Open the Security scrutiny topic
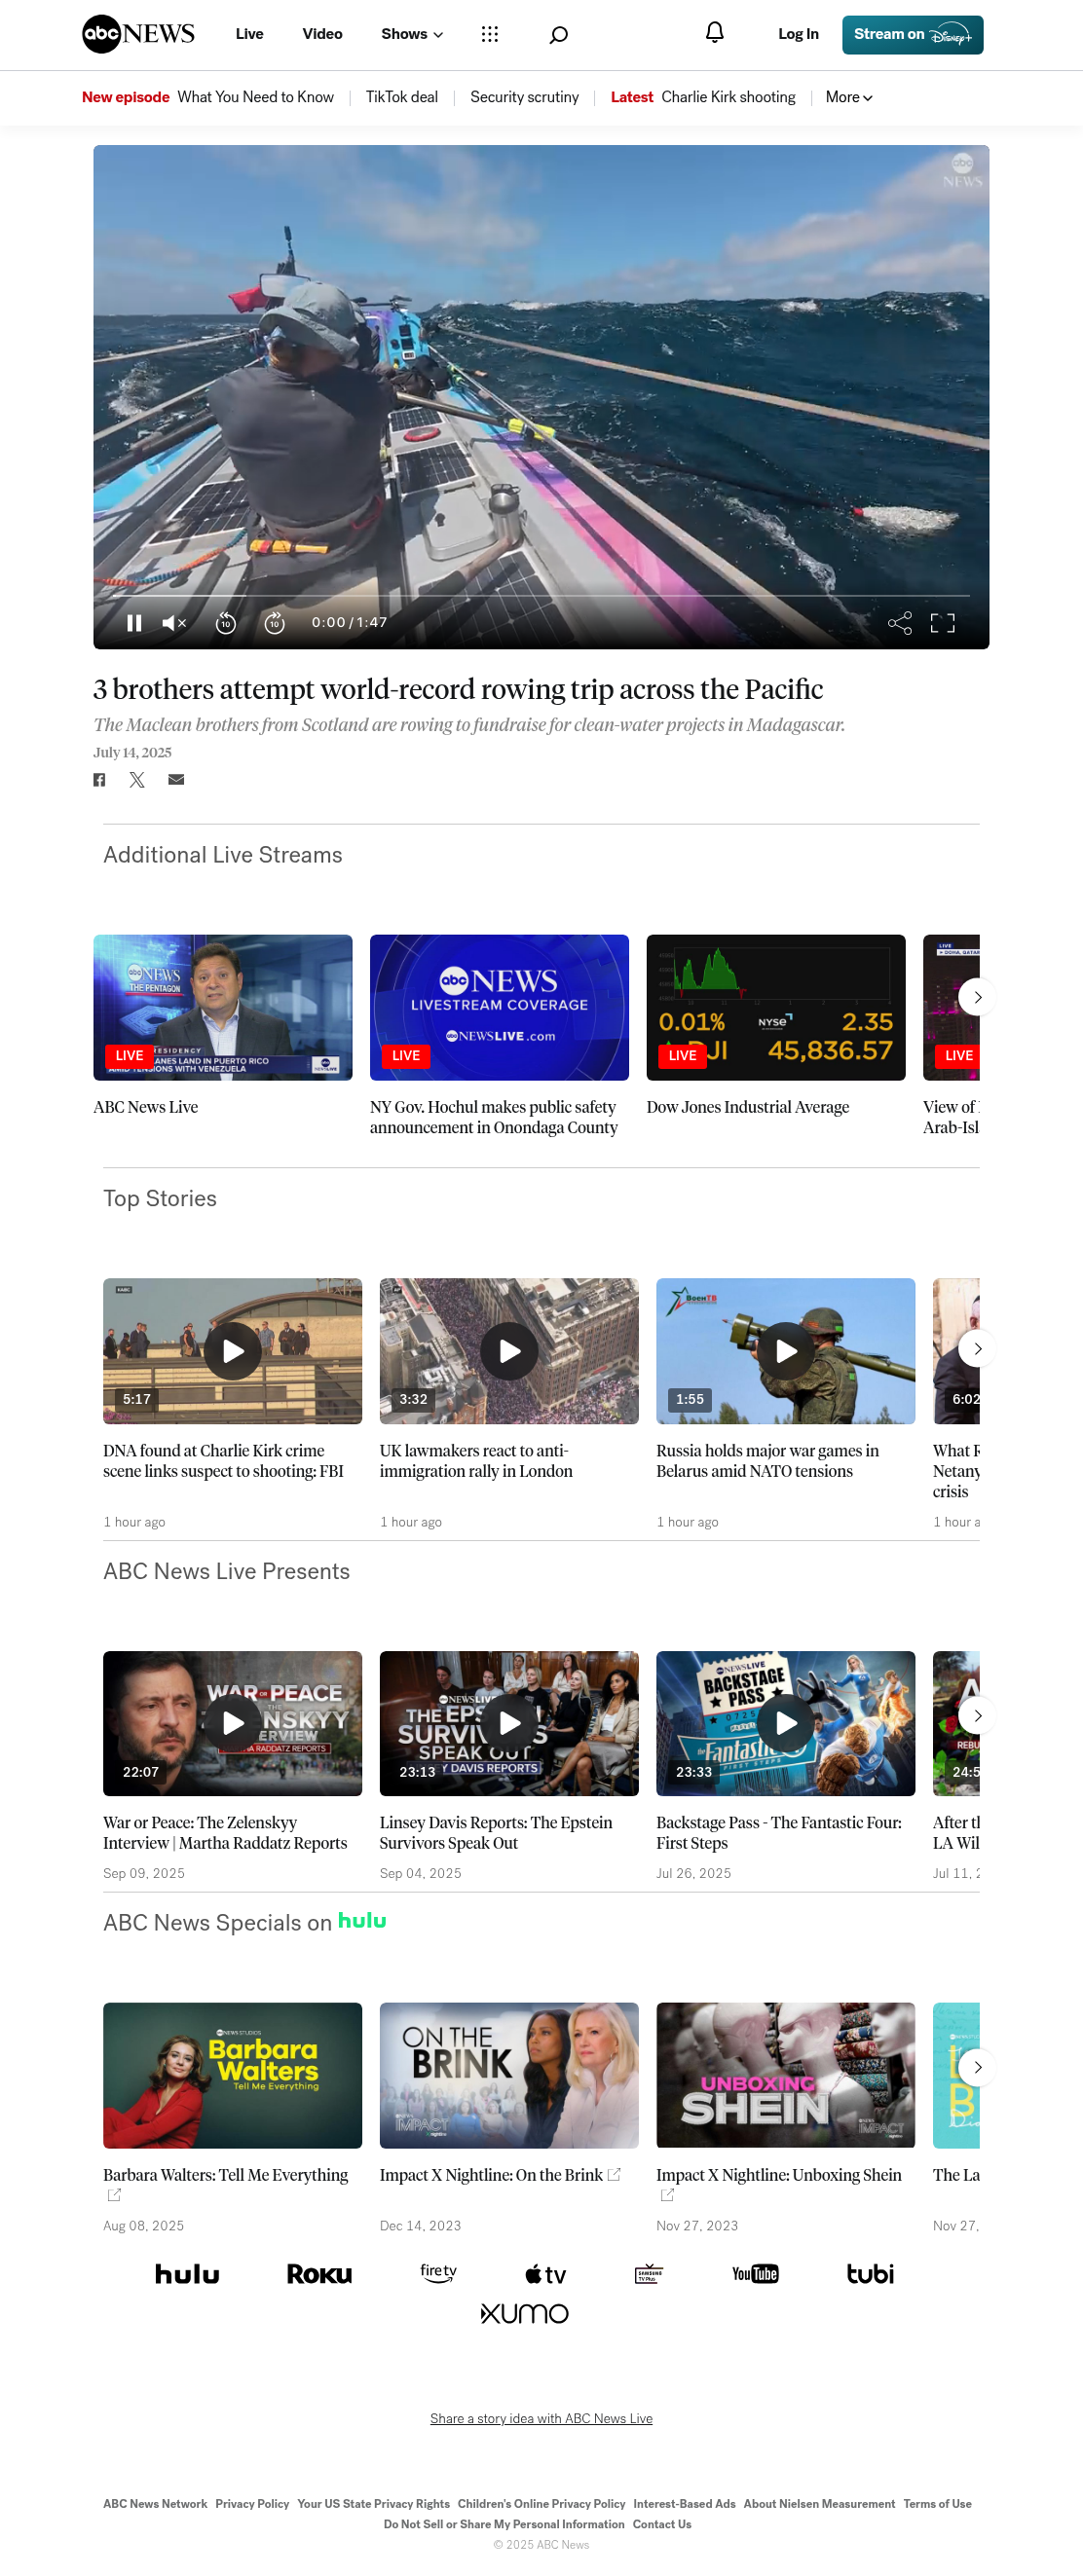Screen dimensions: 1083x2576 pos(524,97)
